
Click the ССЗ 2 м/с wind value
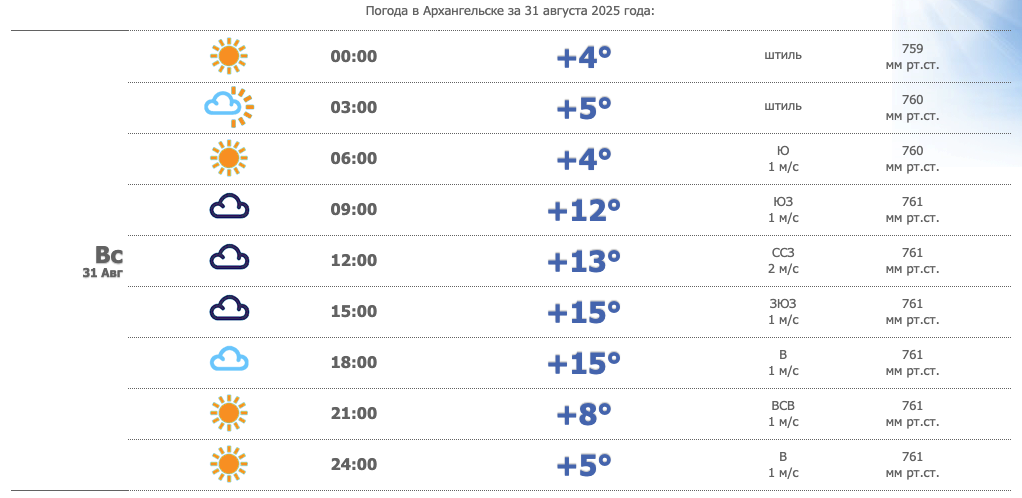[x=783, y=260]
